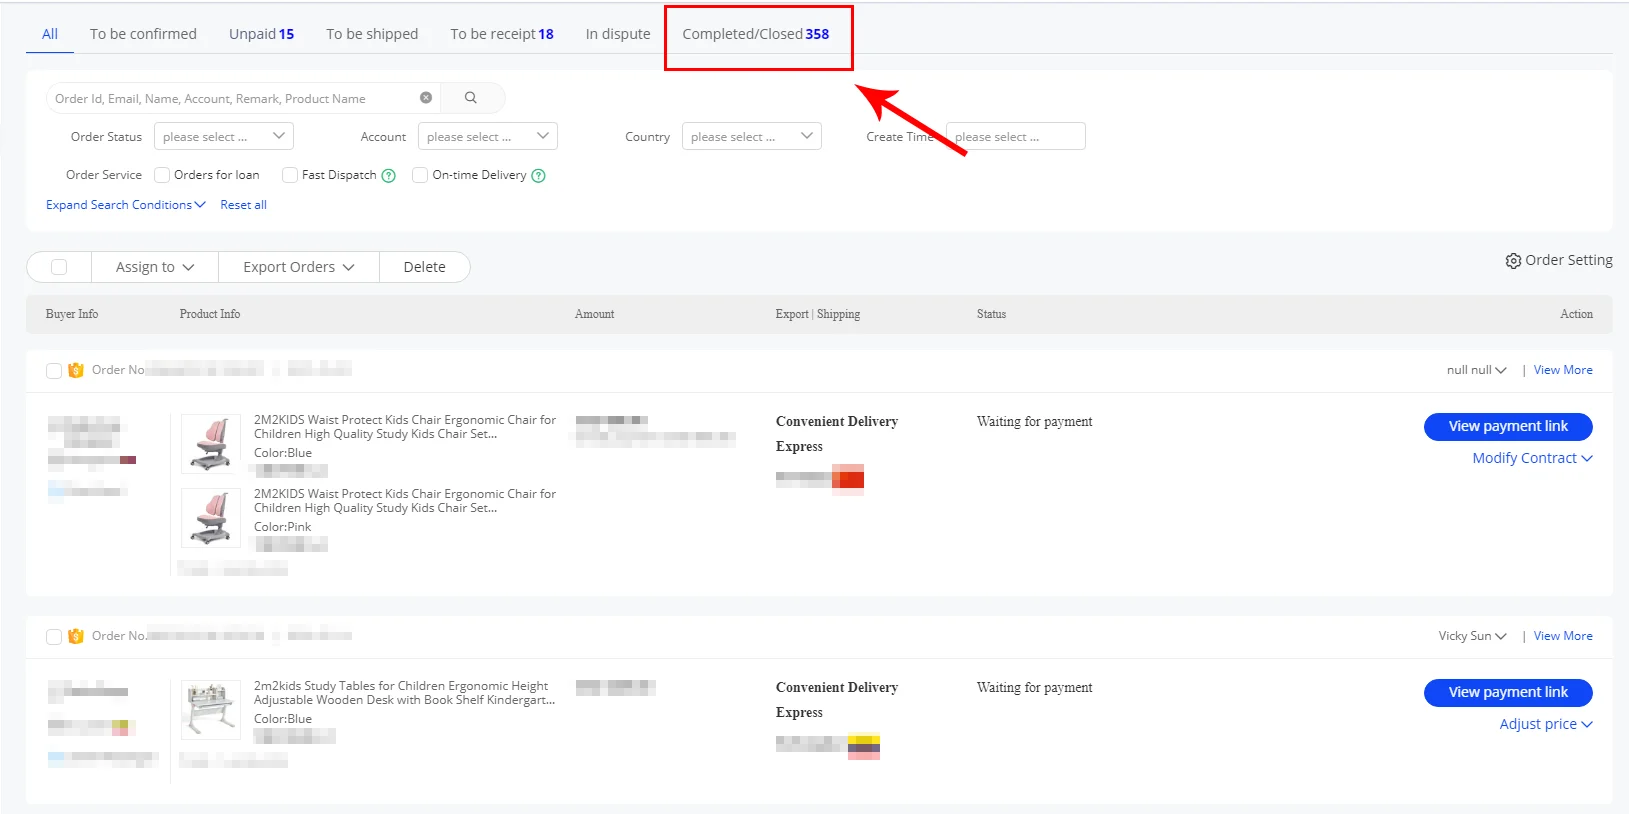Screen dimensions: 1629x814
Task: Click the second order's gold shield icon
Action: [76, 636]
